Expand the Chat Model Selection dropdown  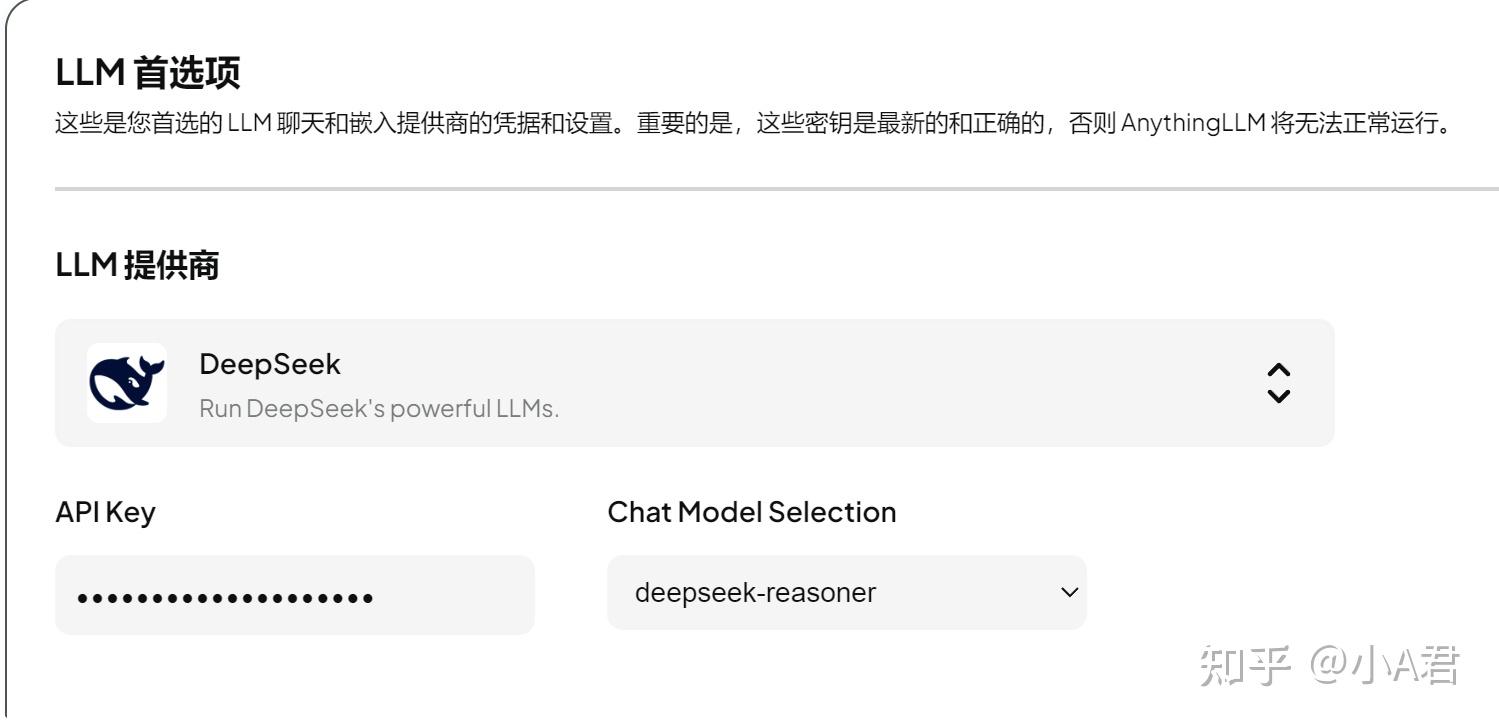pos(845,592)
